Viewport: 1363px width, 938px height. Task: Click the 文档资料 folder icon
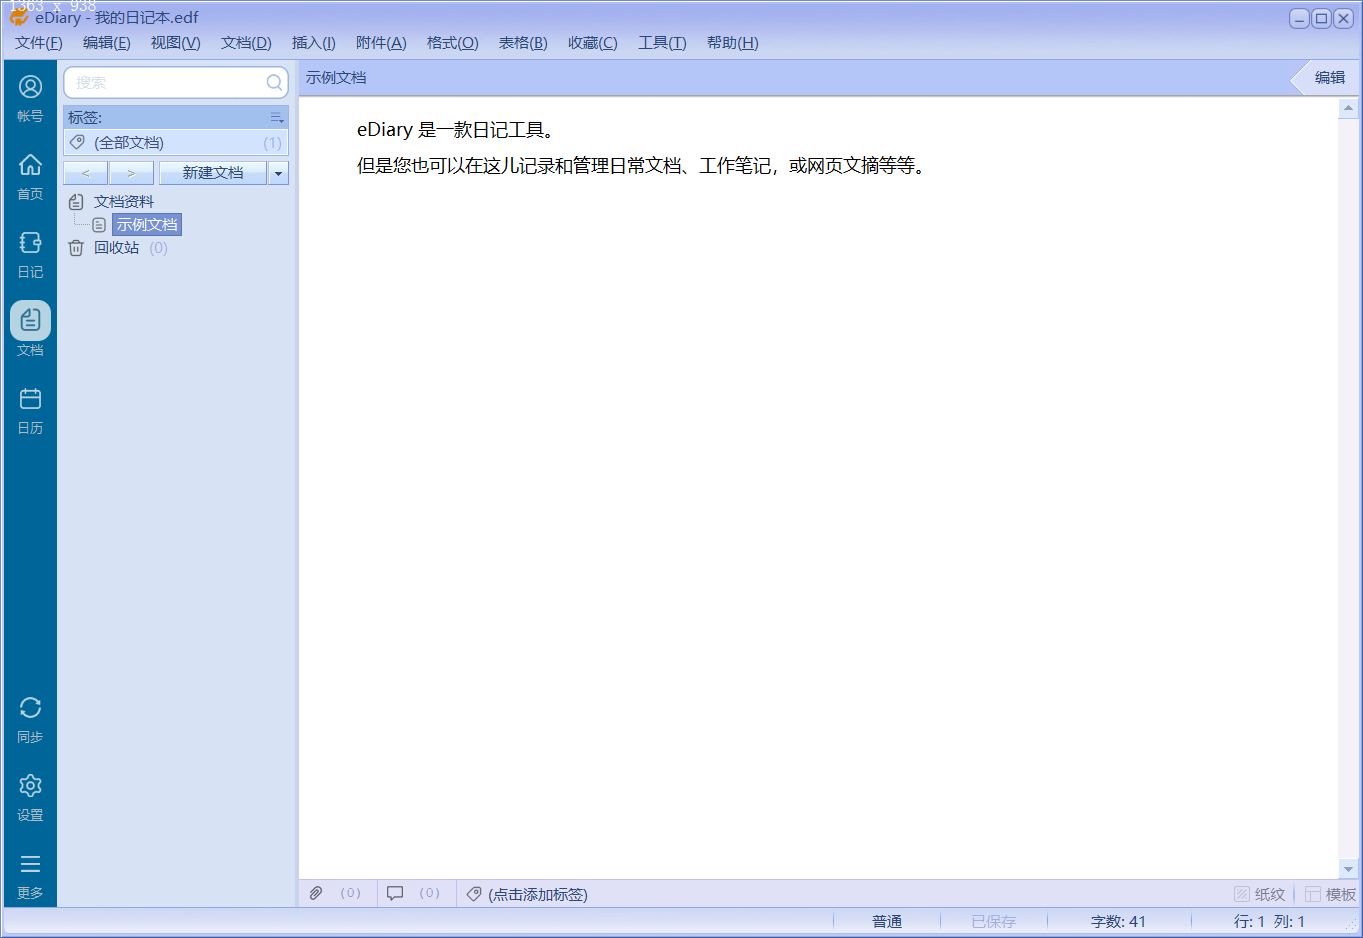point(76,202)
